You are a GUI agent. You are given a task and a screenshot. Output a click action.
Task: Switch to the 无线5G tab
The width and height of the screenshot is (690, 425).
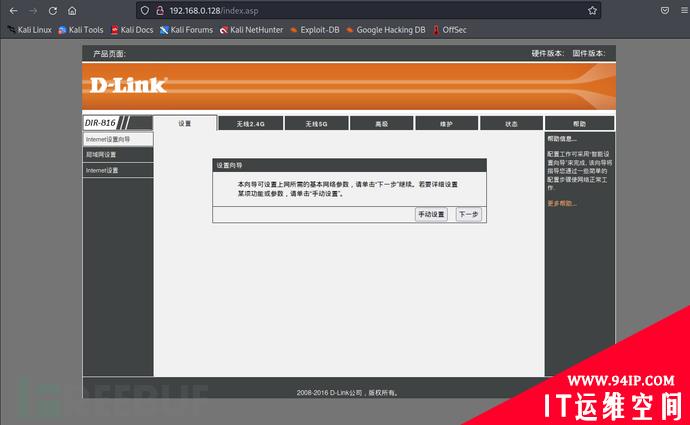pos(316,124)
